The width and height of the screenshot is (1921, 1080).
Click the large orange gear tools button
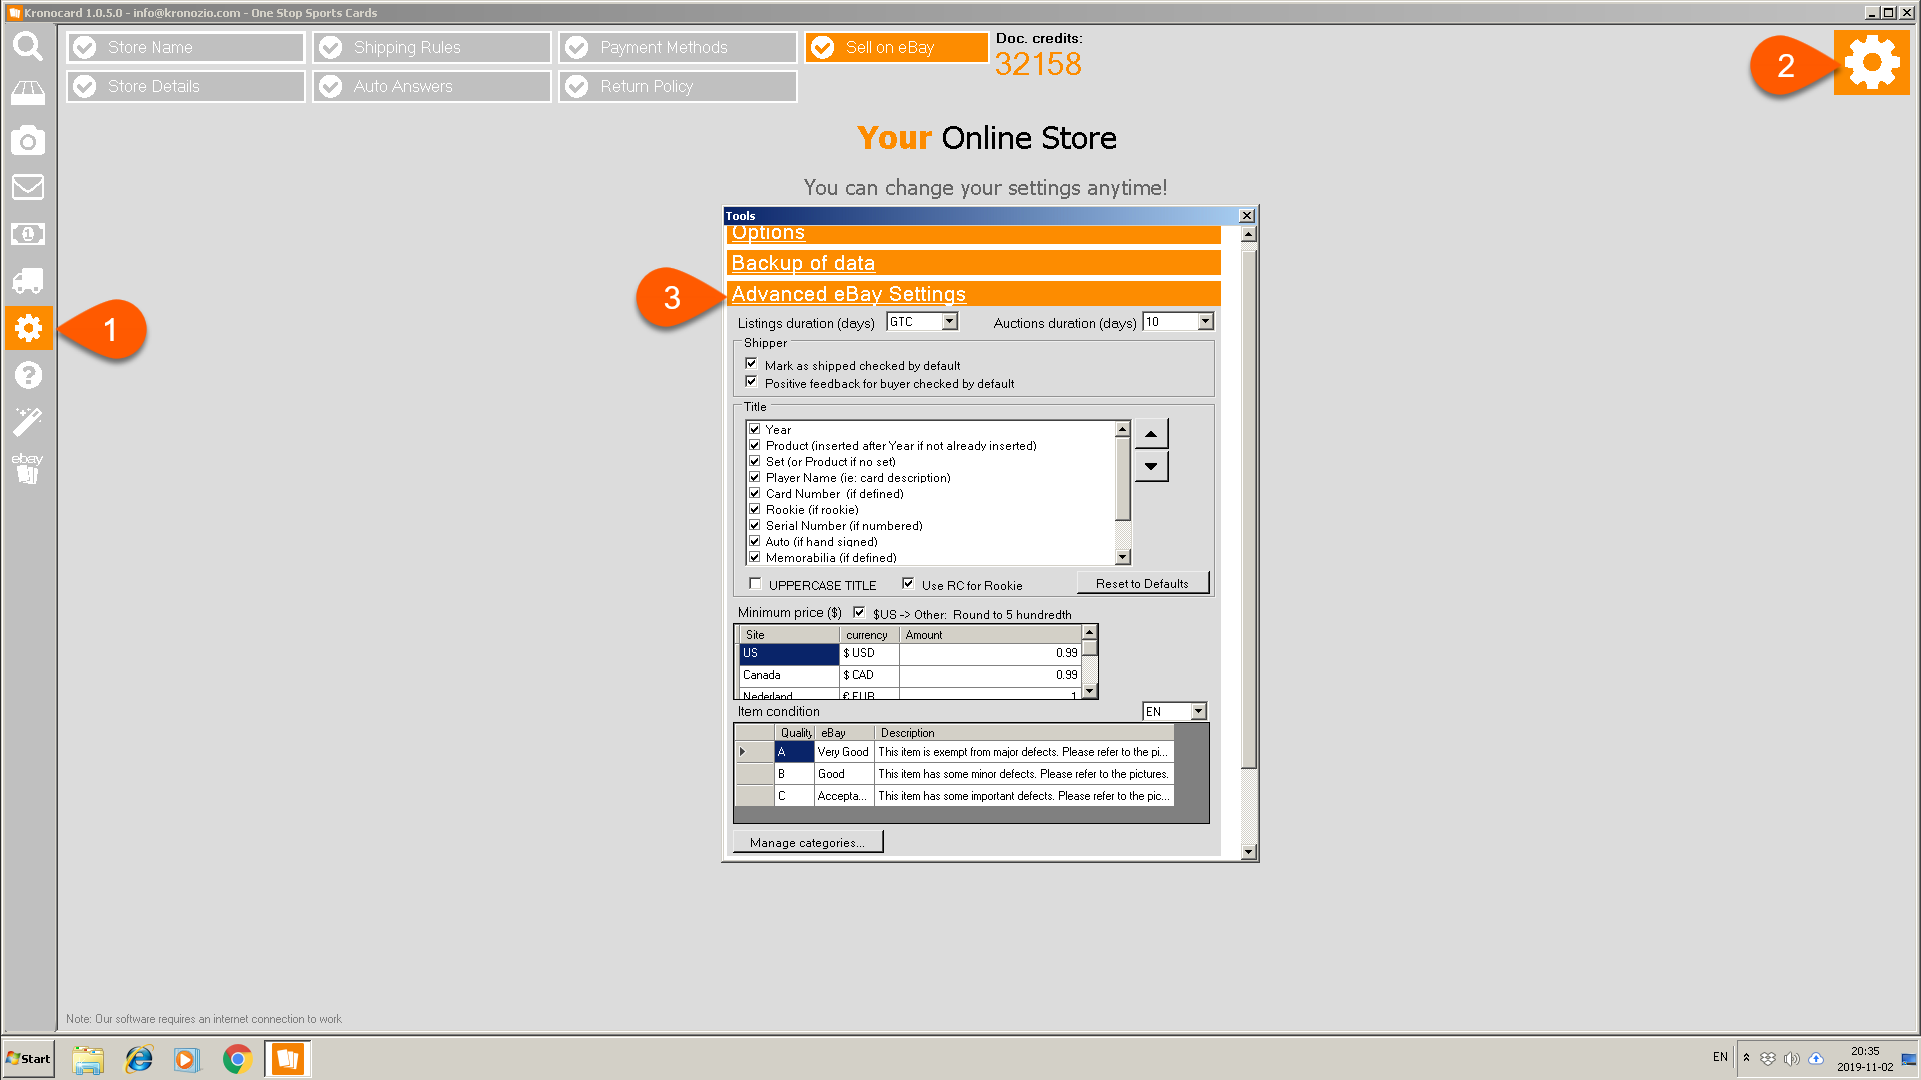(x=1871, y=63)
